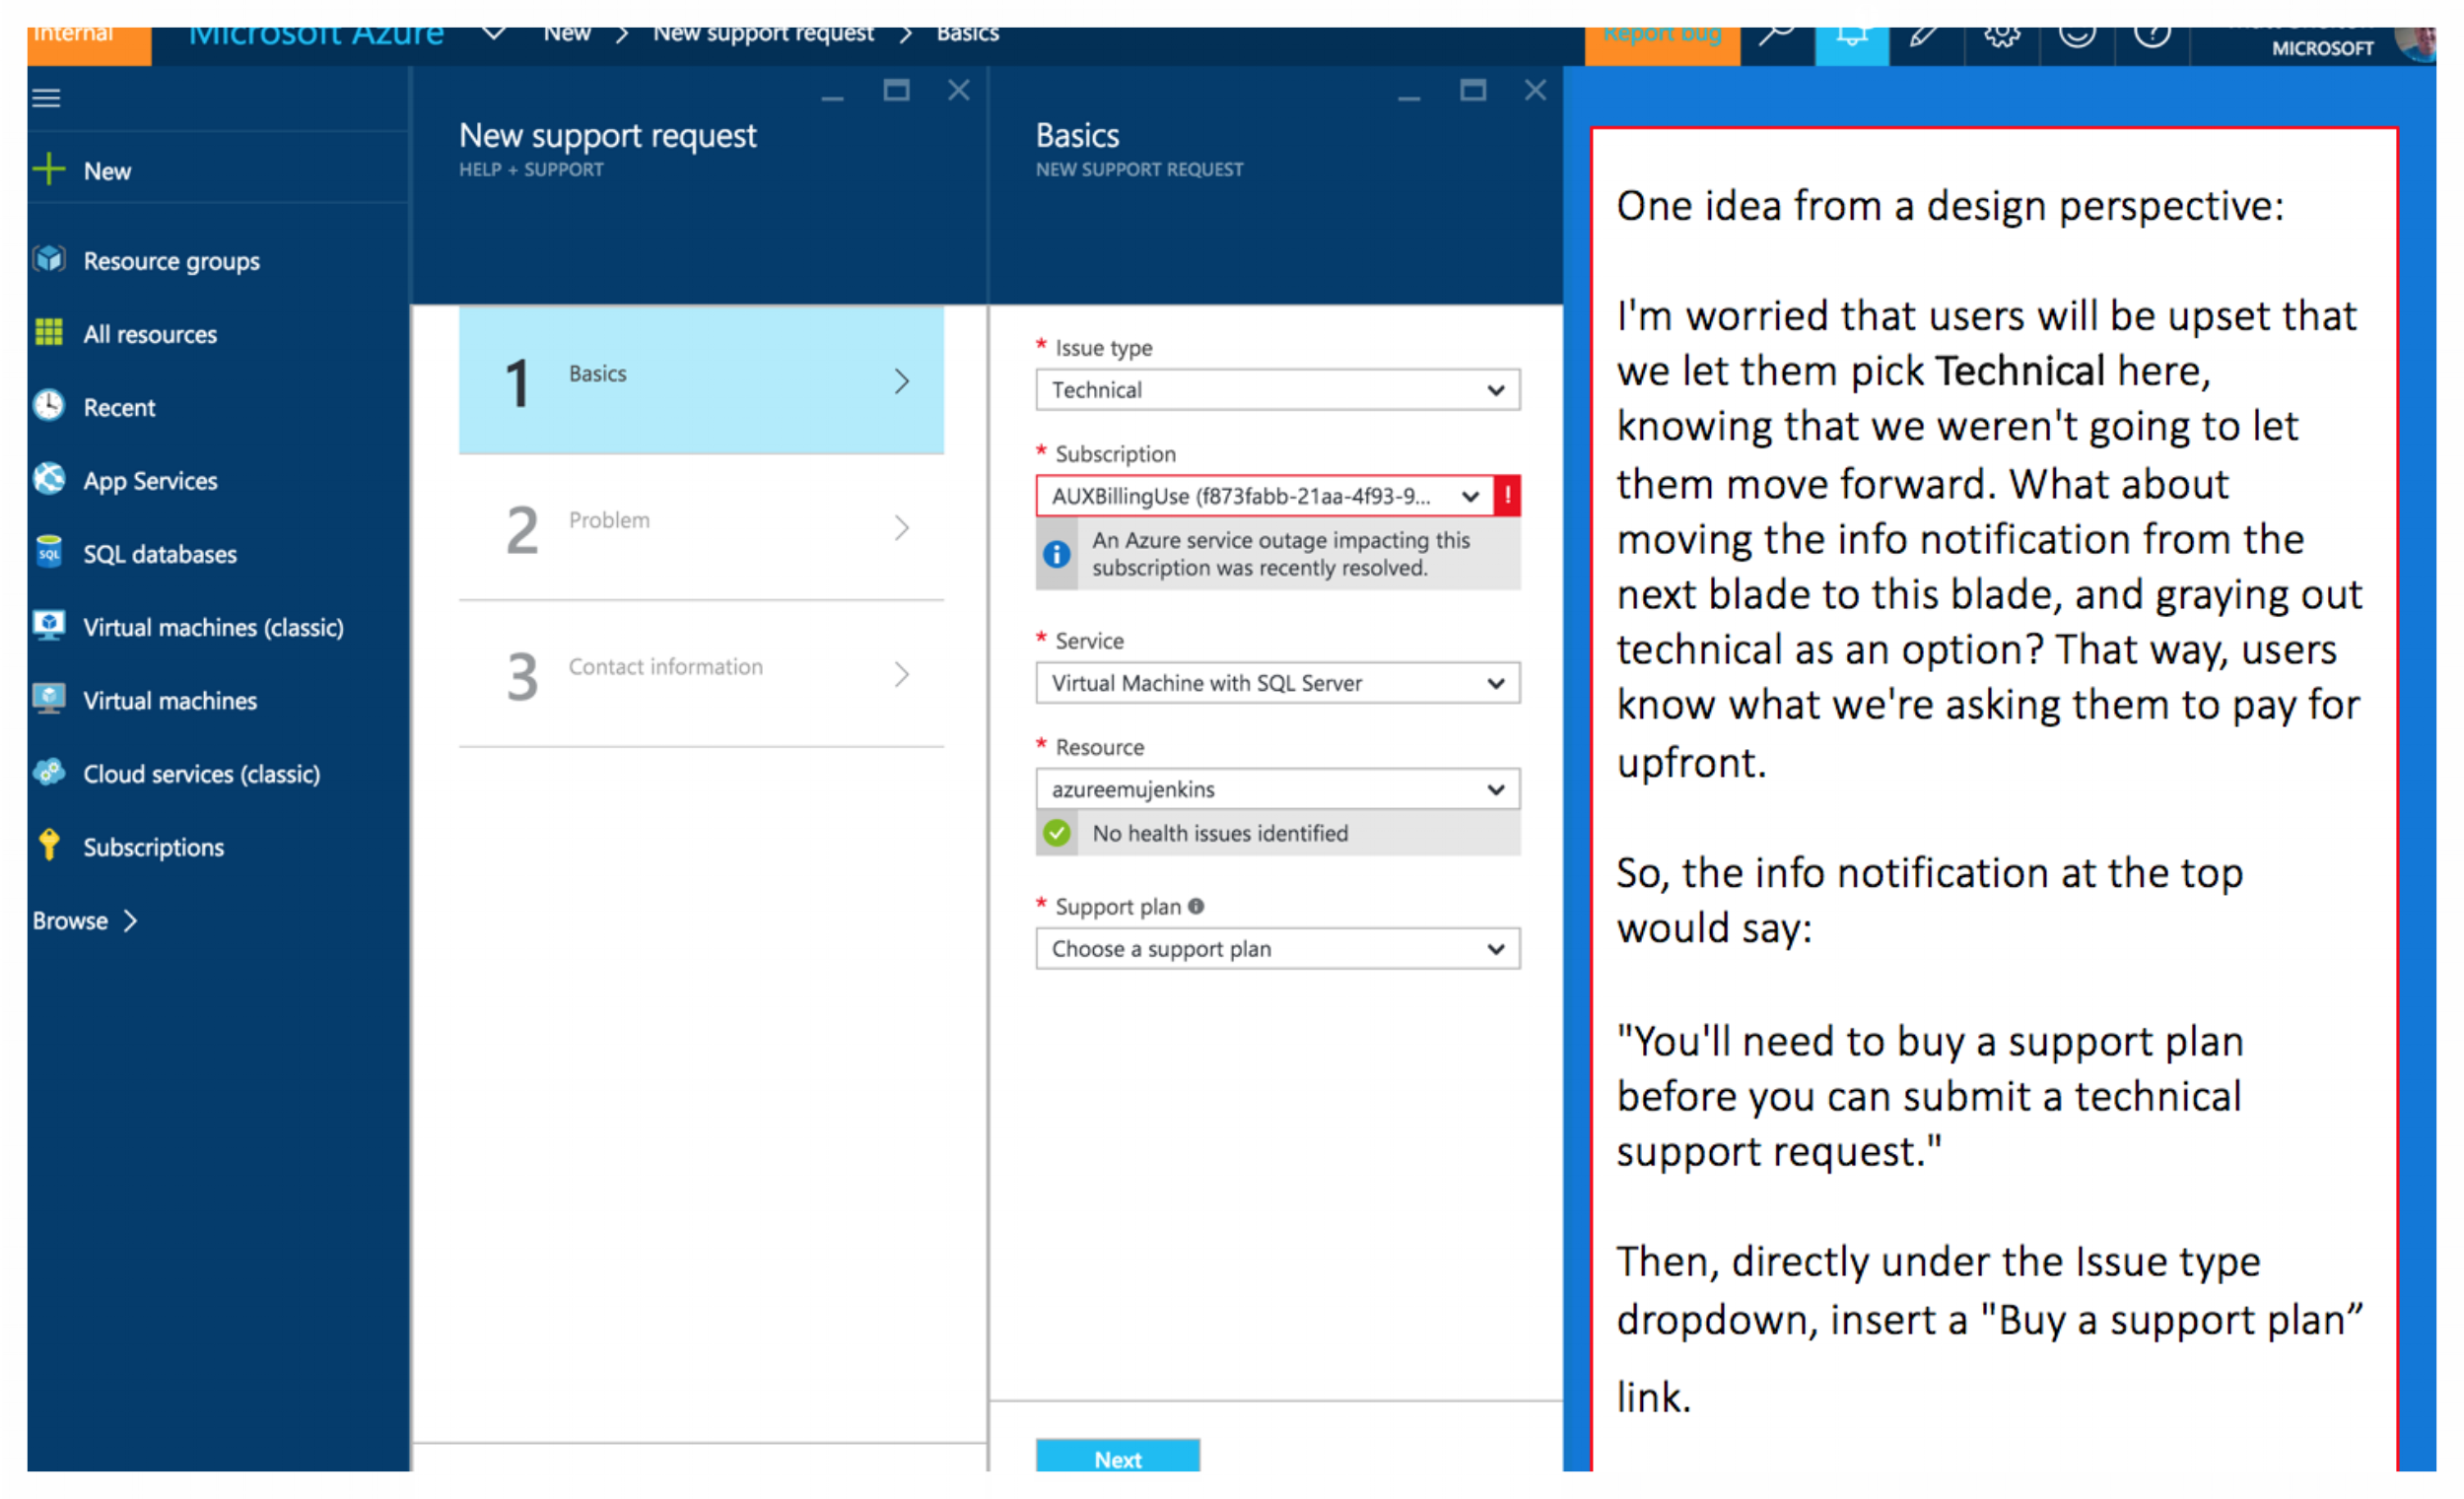Screen dimensions: 2464x1499
Task: Maximize the Basics blade
Action: click(1472, 90)
